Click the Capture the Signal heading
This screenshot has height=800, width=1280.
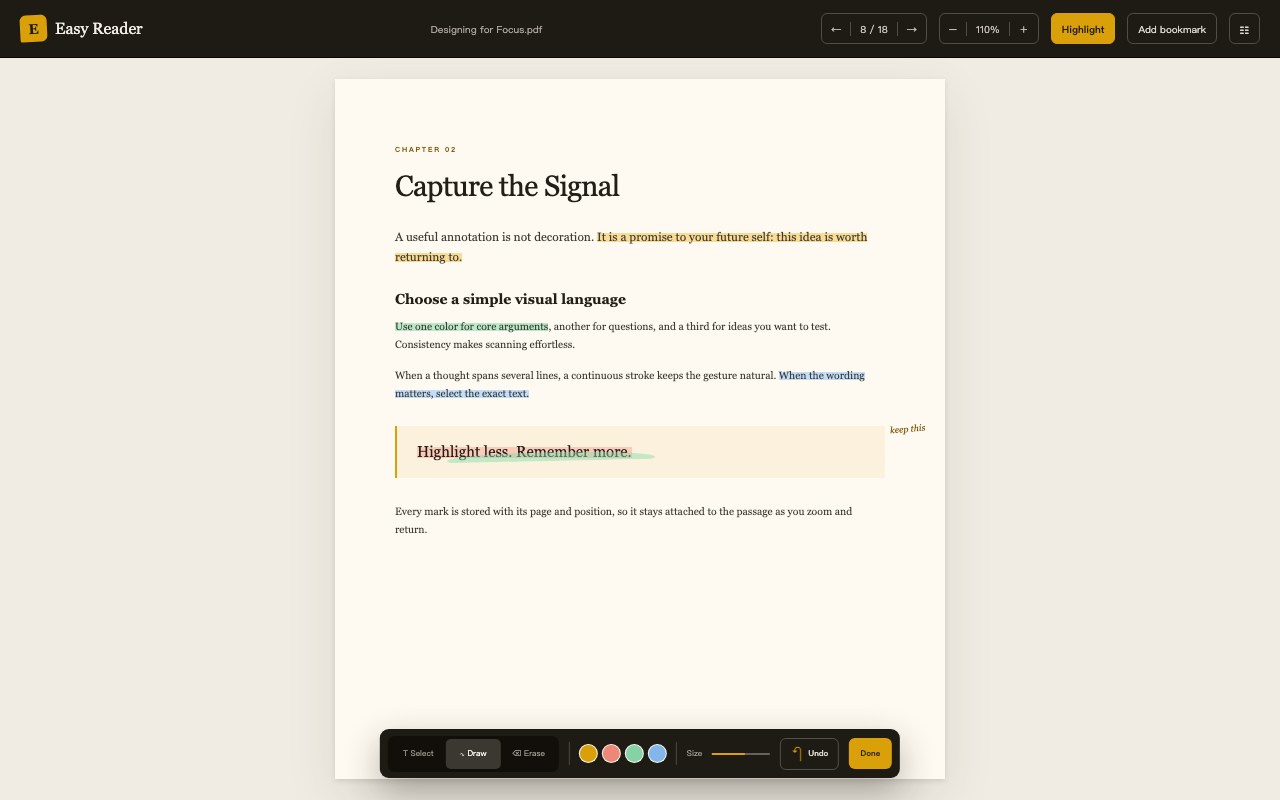click(x=507, y=186)
